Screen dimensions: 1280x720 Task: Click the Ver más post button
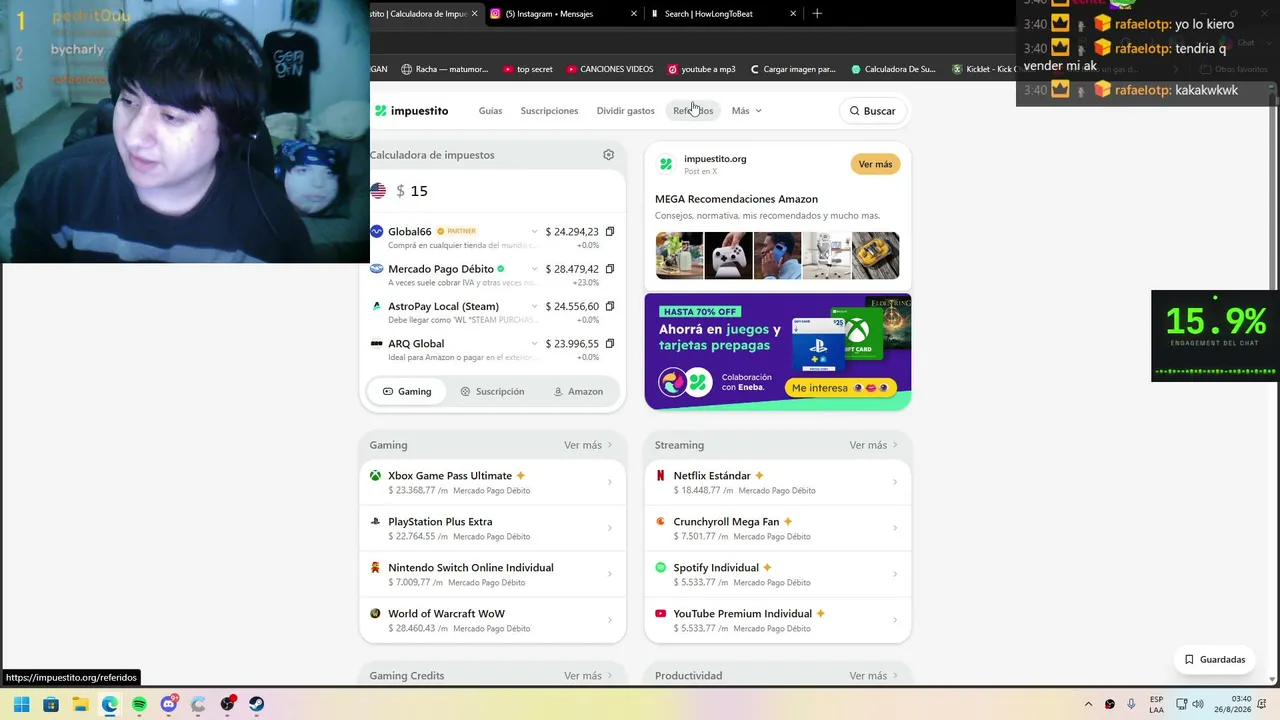875,164
